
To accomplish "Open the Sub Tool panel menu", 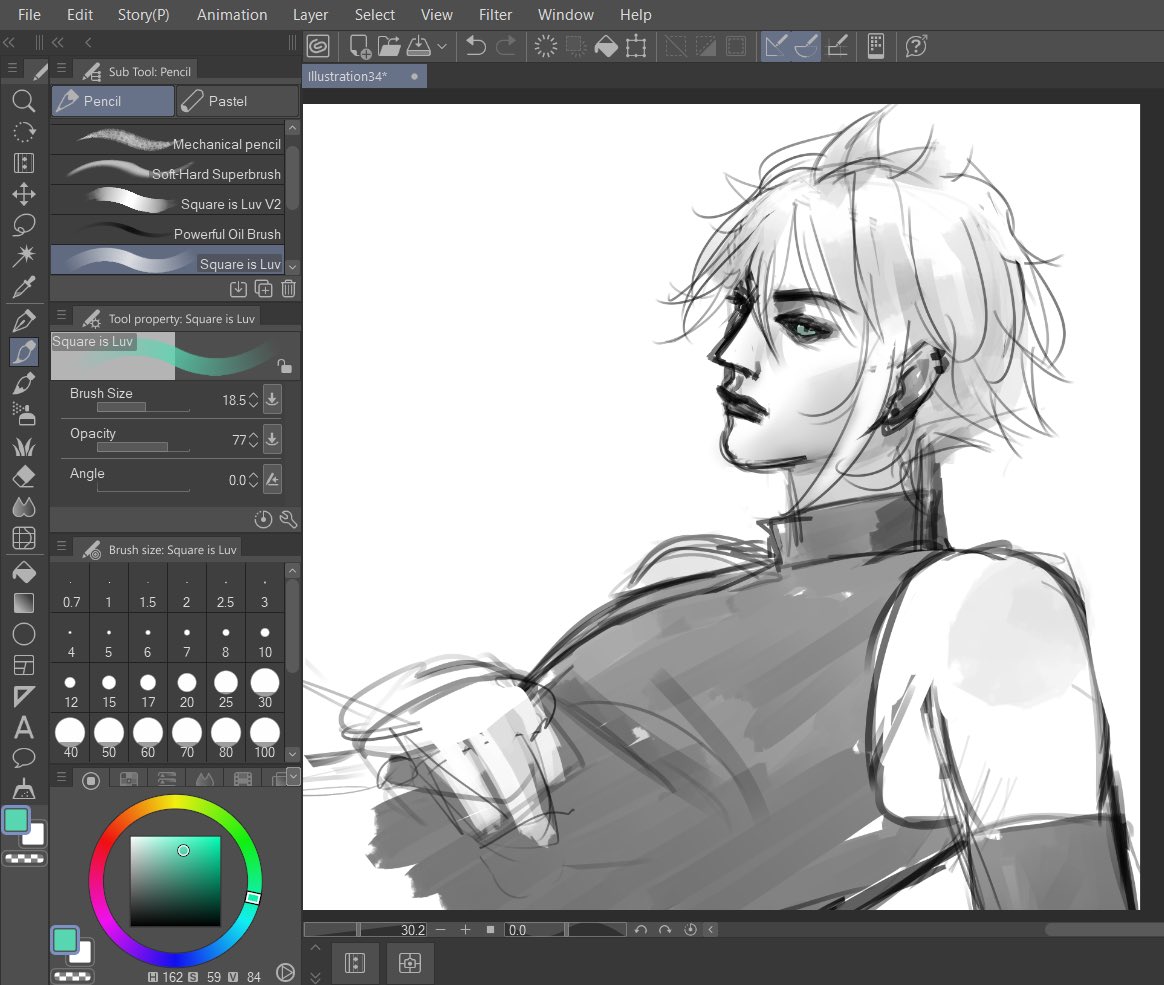I will tap(62, 68).
